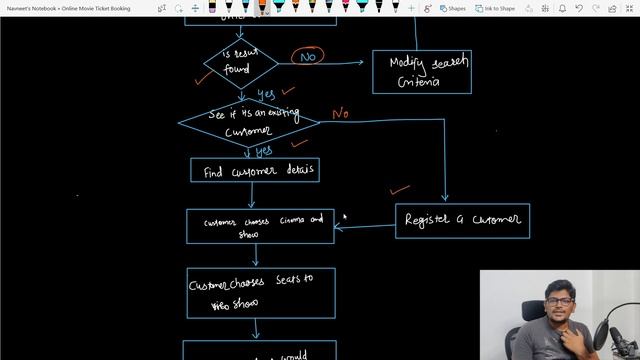Pick the light blue pen beside the selected orange pen
The height and width of the screenshot is (360, 640).
click(x=245, y=7)
